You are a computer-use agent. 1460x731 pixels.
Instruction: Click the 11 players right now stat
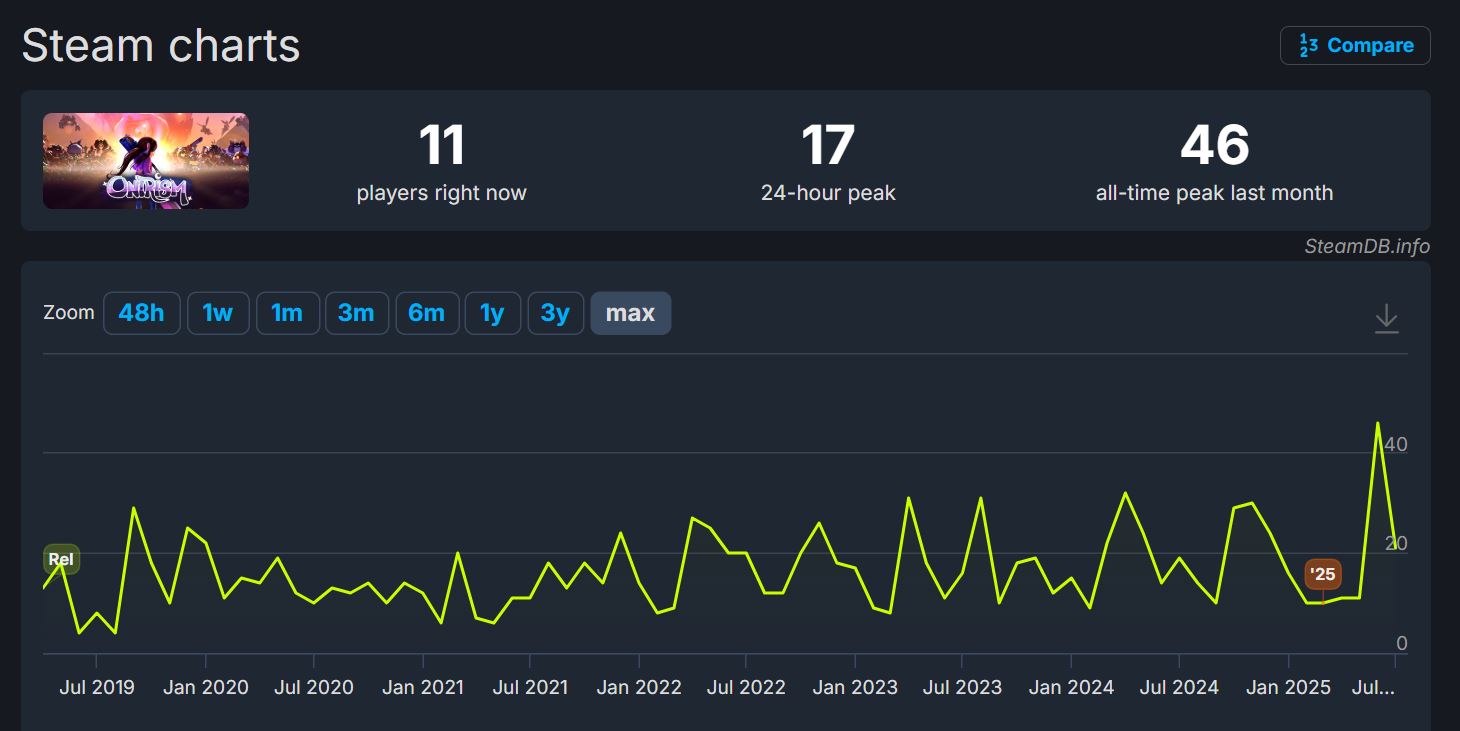441,161
